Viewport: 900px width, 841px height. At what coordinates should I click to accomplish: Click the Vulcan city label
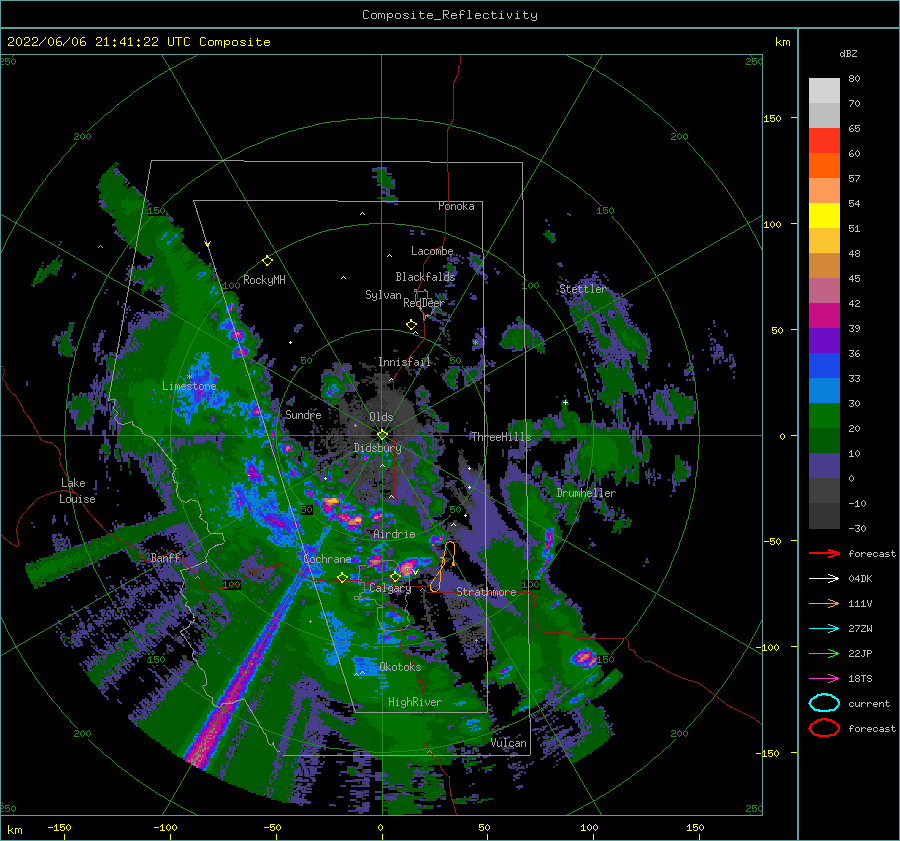(509, 743)
